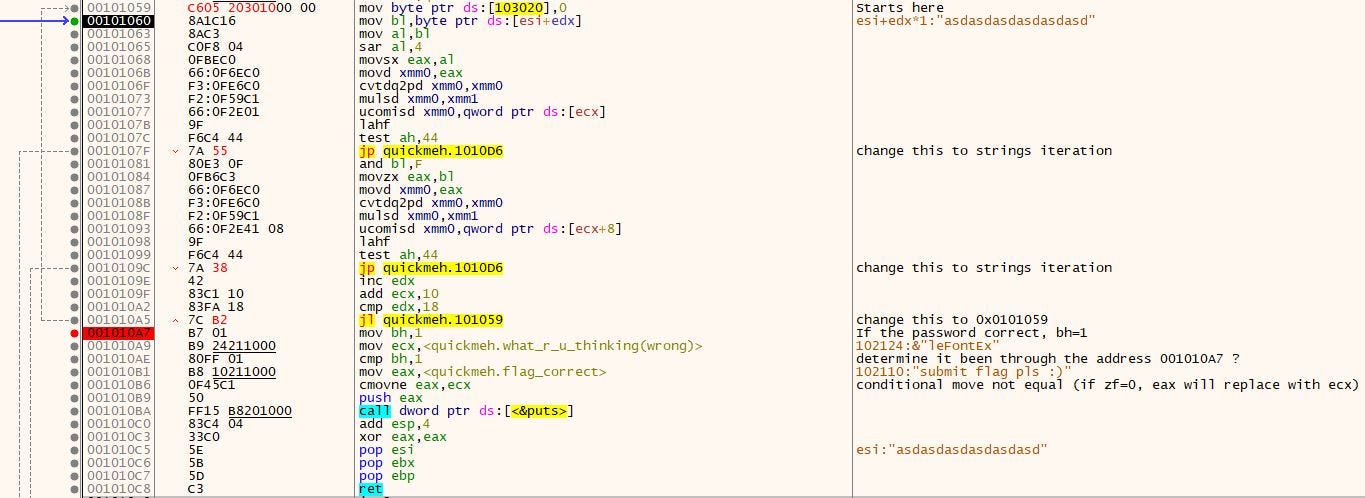This screenshot has width=1365, height=498.
Task: Set breakpoint dot on row 00101059
Action: tap(74, 8)
